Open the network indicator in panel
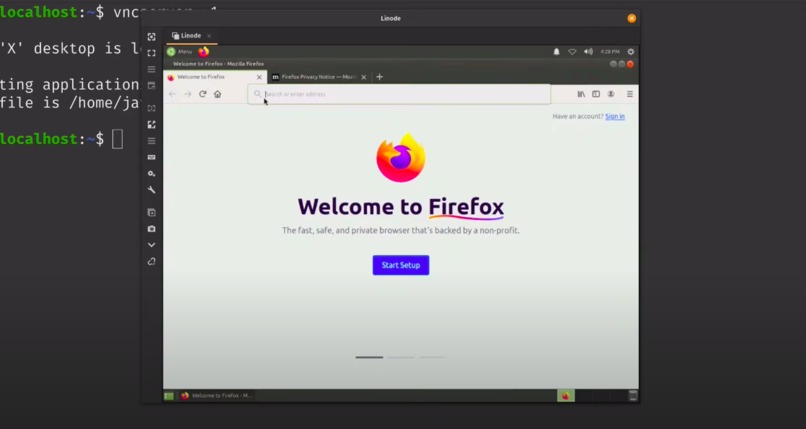This screenshot has height=429, width=806. coord(572,51)
